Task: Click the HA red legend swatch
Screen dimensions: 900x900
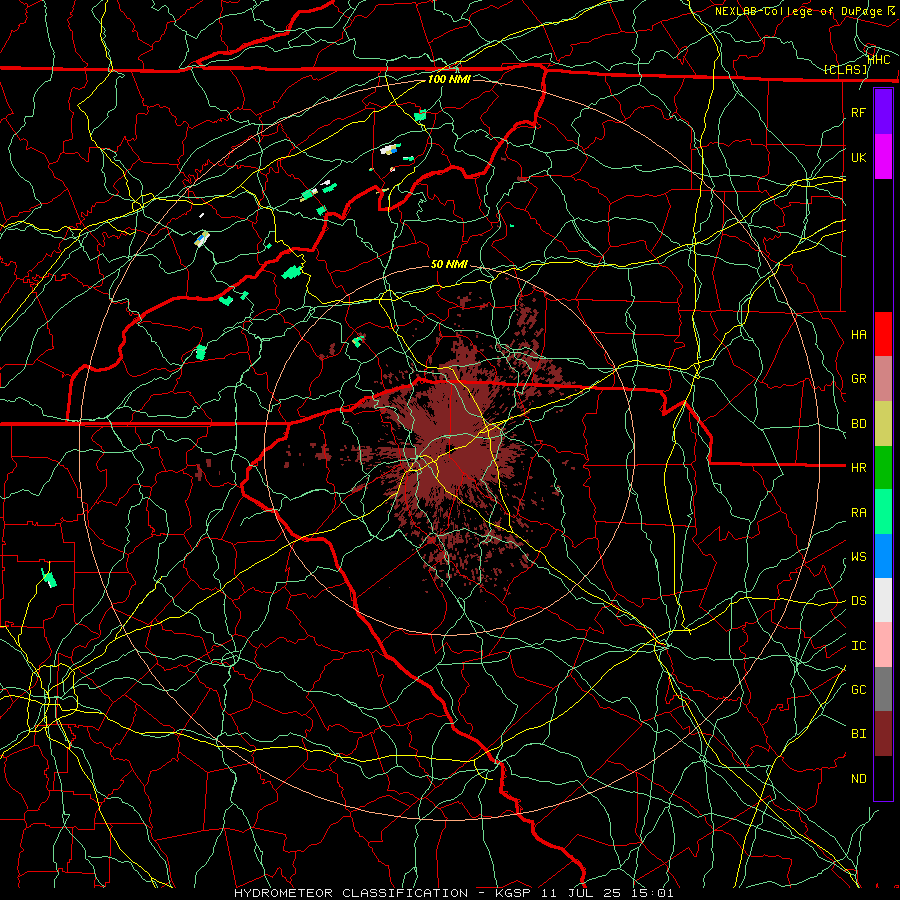Action: [x=883, y=334]
